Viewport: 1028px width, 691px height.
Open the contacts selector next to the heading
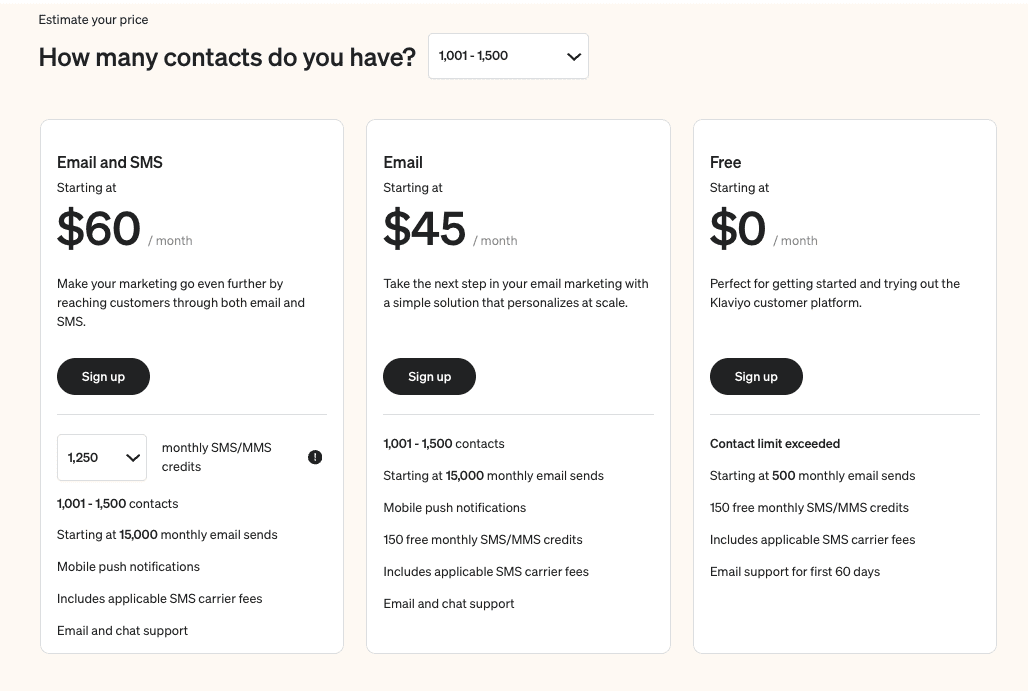click(508, 57)
